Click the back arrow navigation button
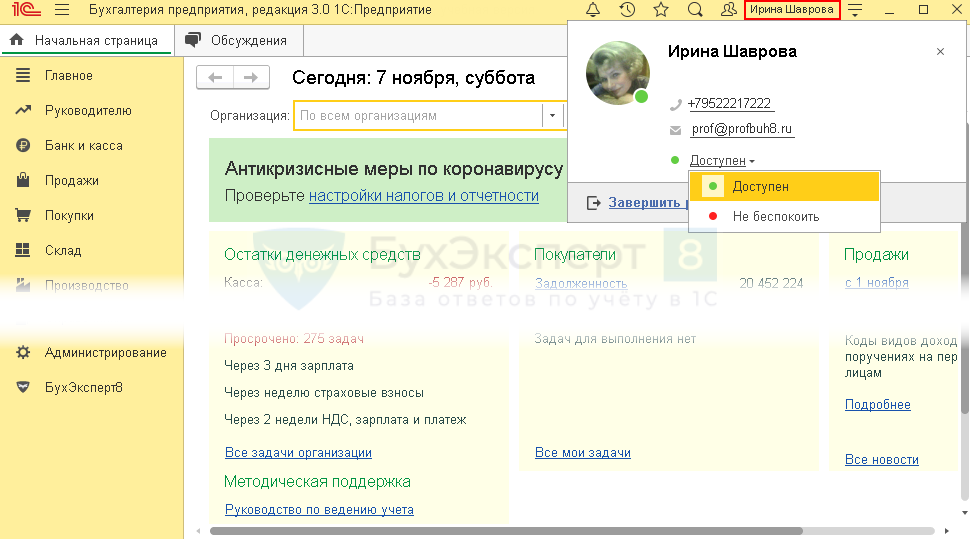970x539 pixels. click(216, 78)
